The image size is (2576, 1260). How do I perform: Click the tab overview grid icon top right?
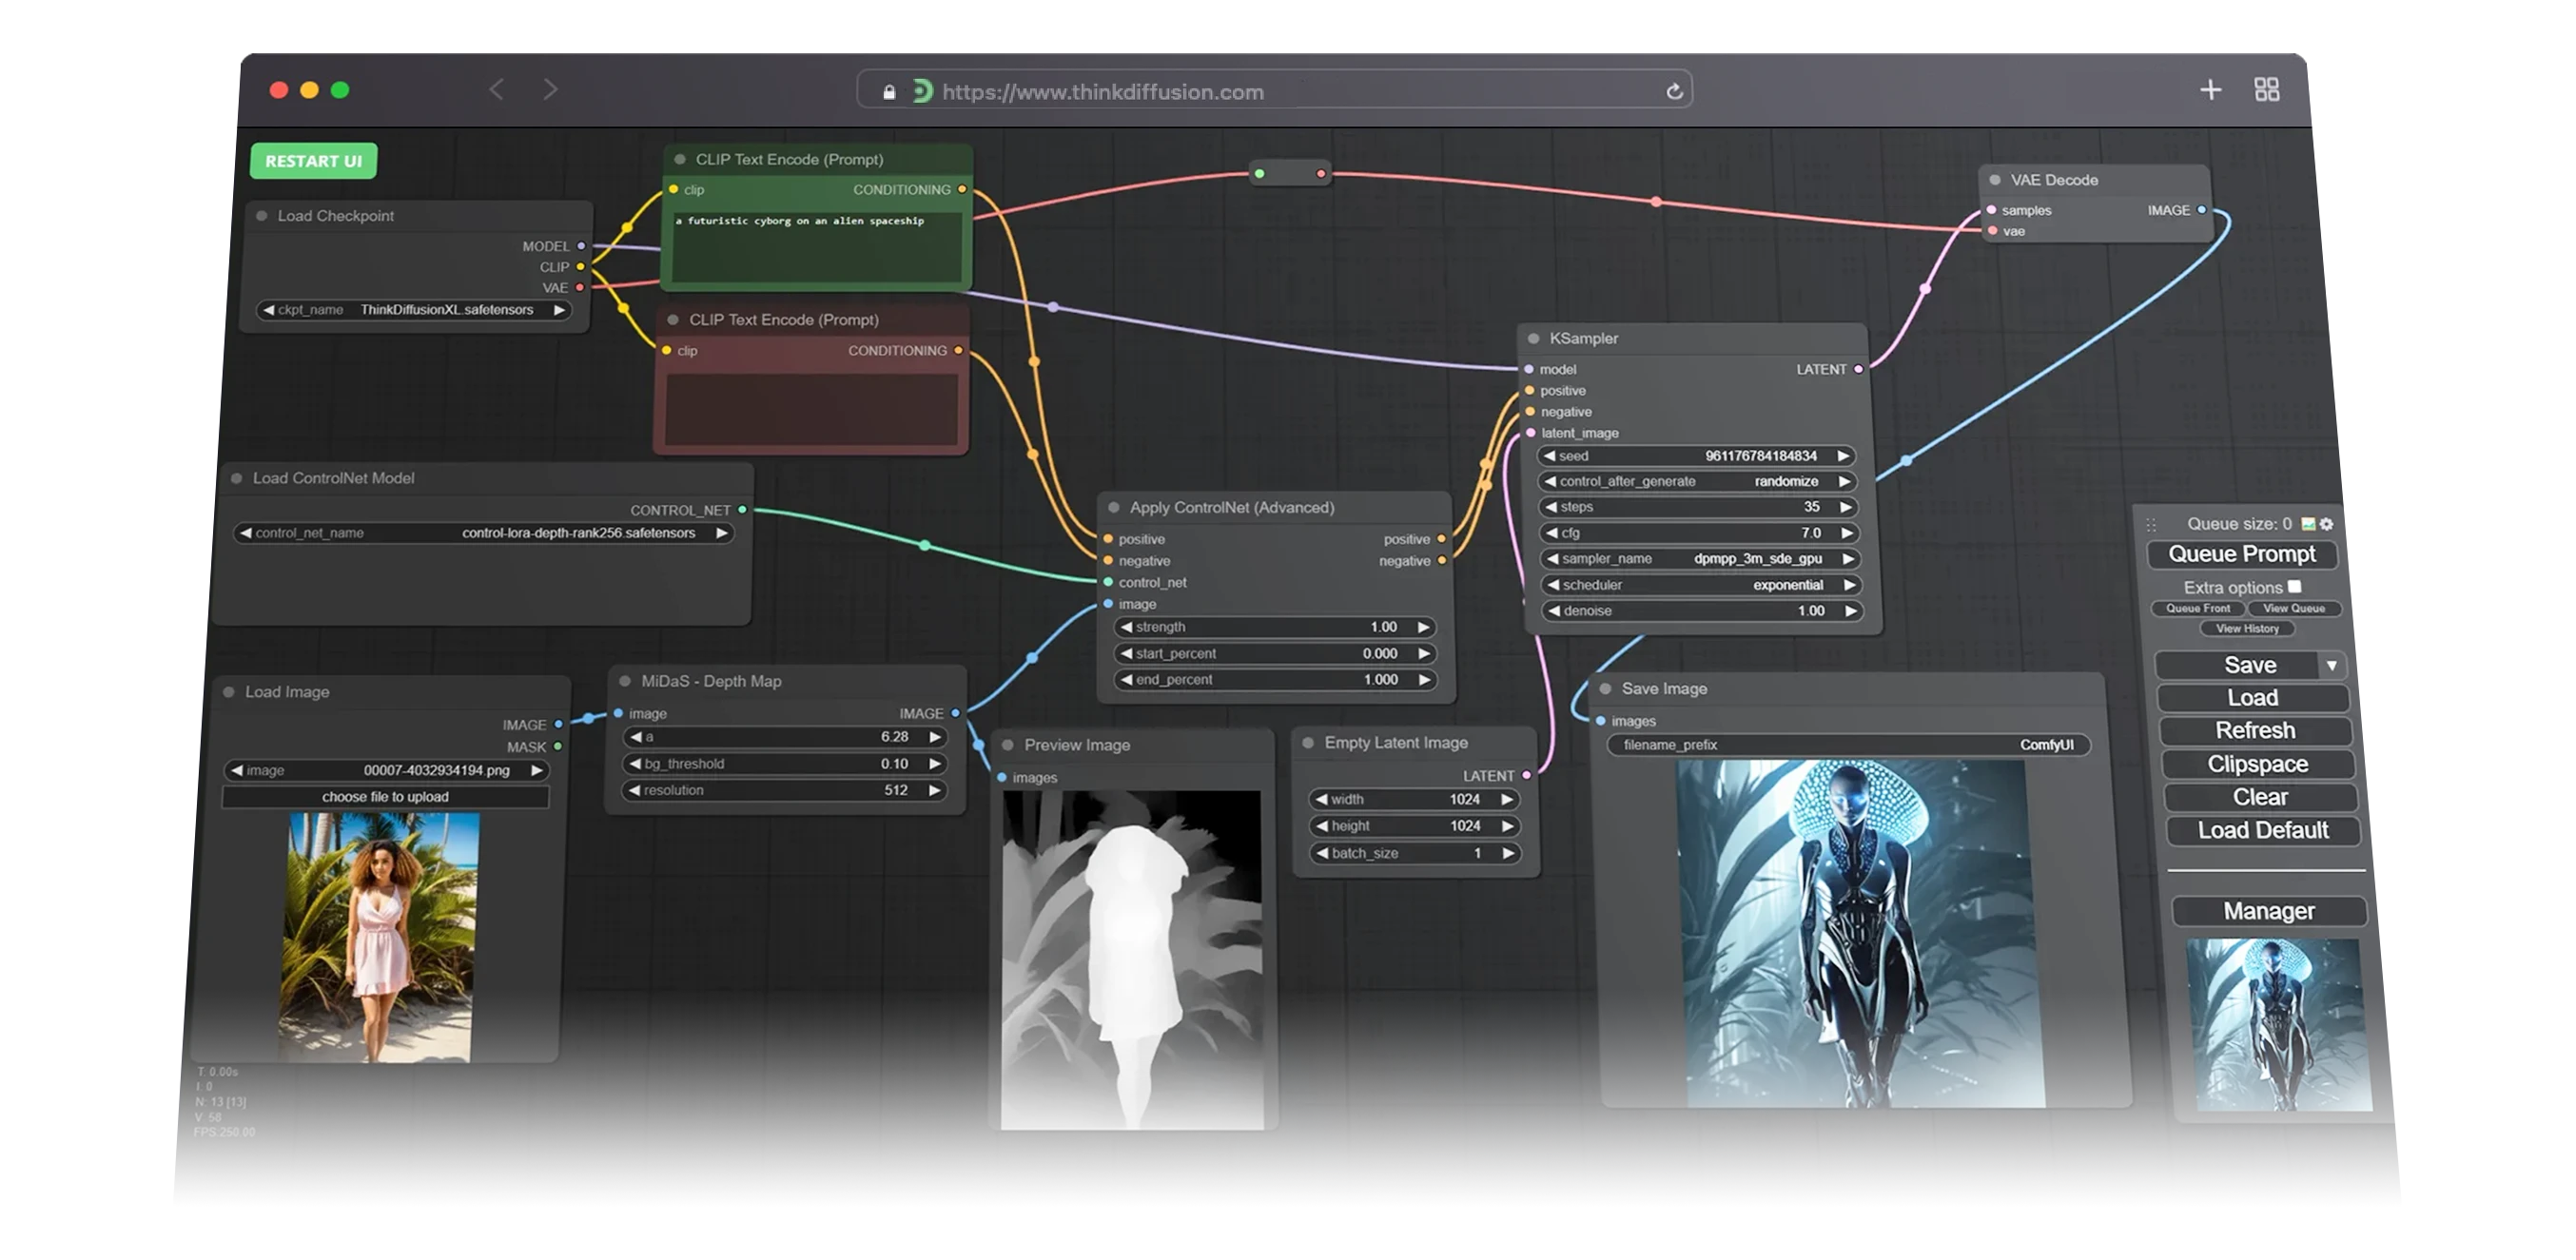coord(2267,89)
